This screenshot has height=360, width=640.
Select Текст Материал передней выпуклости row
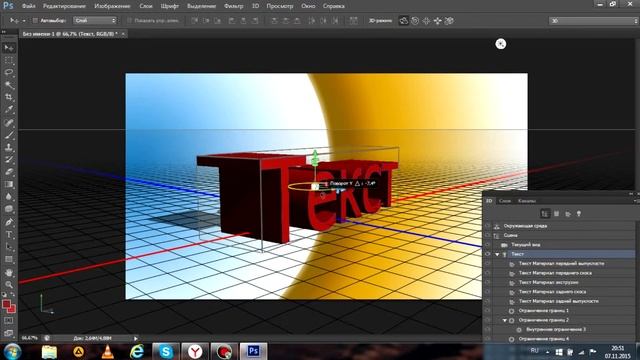pos(561,263)
